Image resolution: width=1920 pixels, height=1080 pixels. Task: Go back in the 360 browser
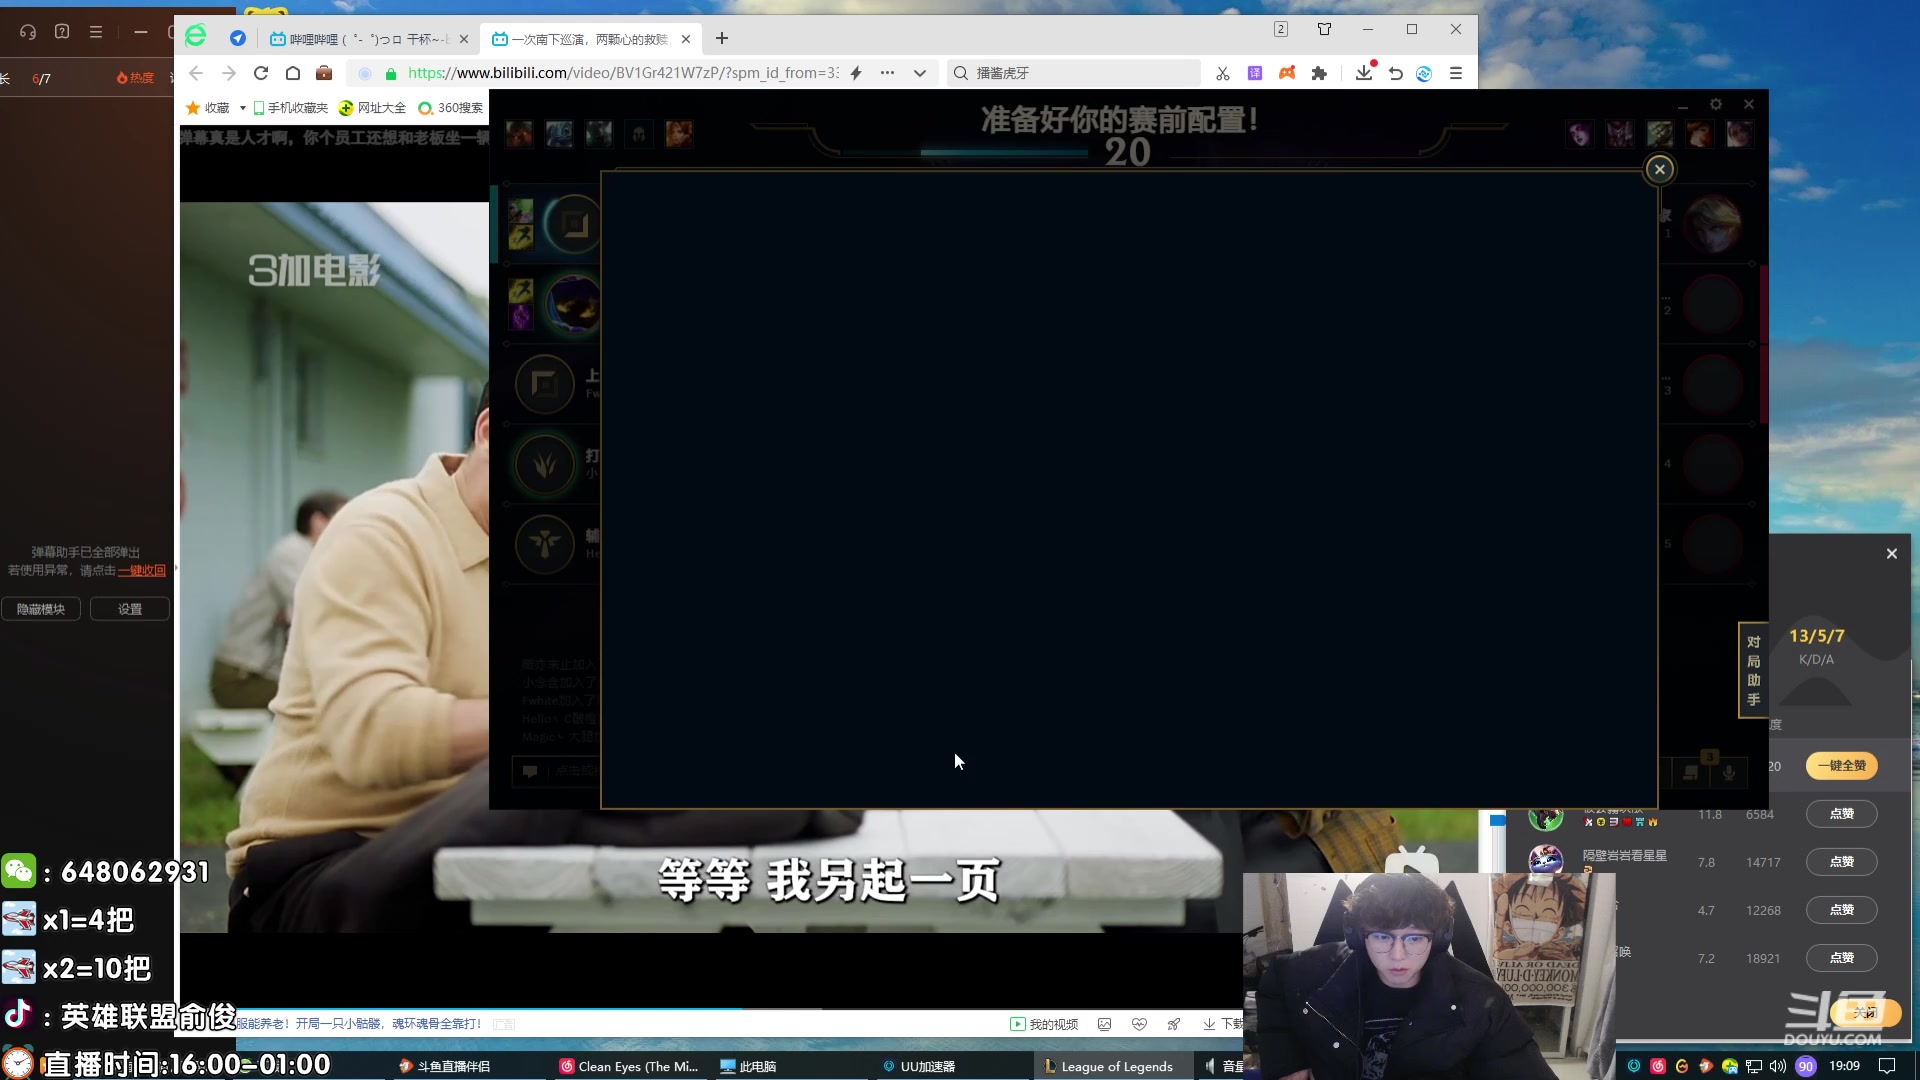click(196, 73)
